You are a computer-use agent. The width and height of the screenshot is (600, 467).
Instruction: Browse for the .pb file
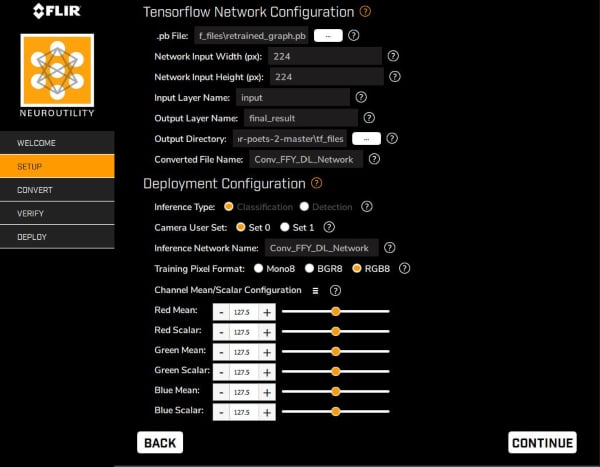(x=328, y=36)
